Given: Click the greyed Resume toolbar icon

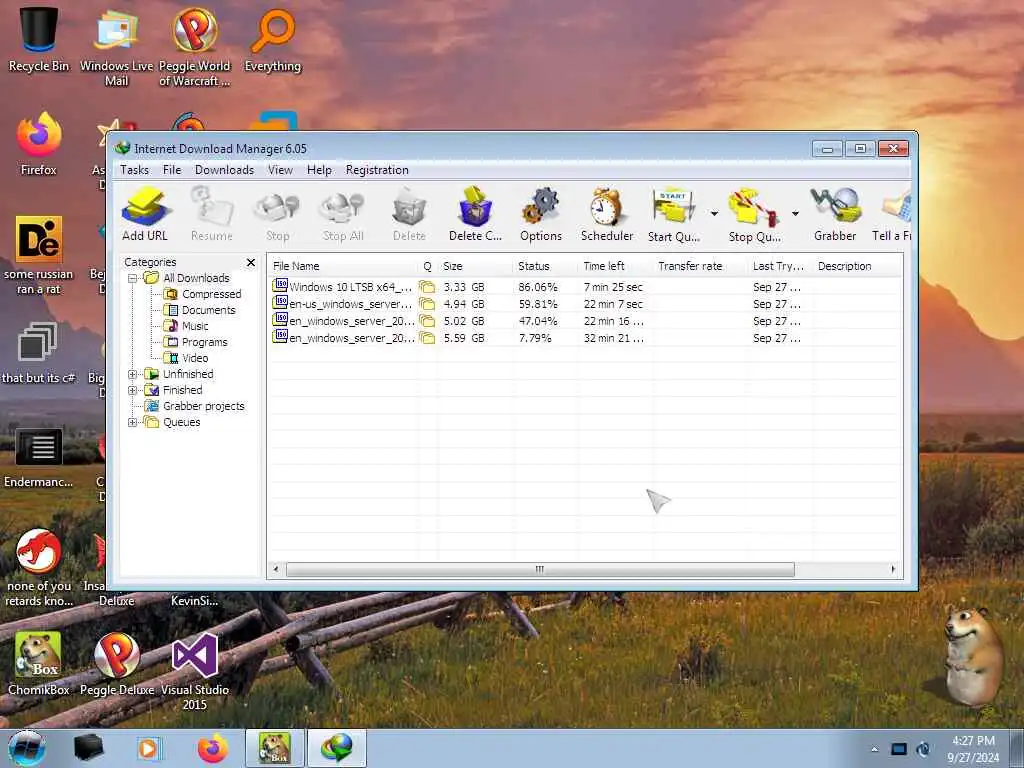Looking at the screenshot, I should coord(212,214).
